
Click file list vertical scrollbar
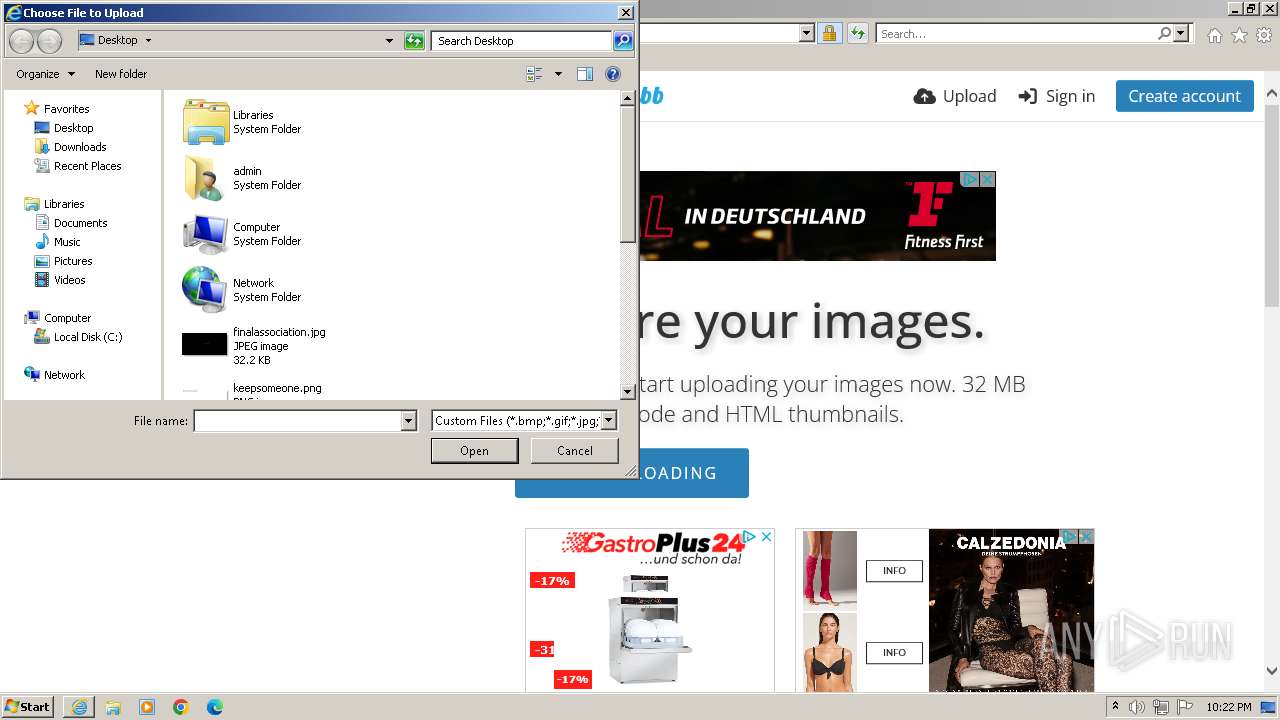point(628,245)
